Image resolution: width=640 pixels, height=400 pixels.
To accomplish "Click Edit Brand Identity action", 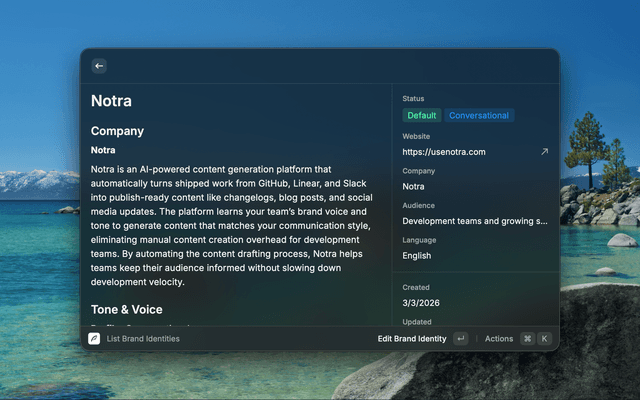I will [412, 339].
